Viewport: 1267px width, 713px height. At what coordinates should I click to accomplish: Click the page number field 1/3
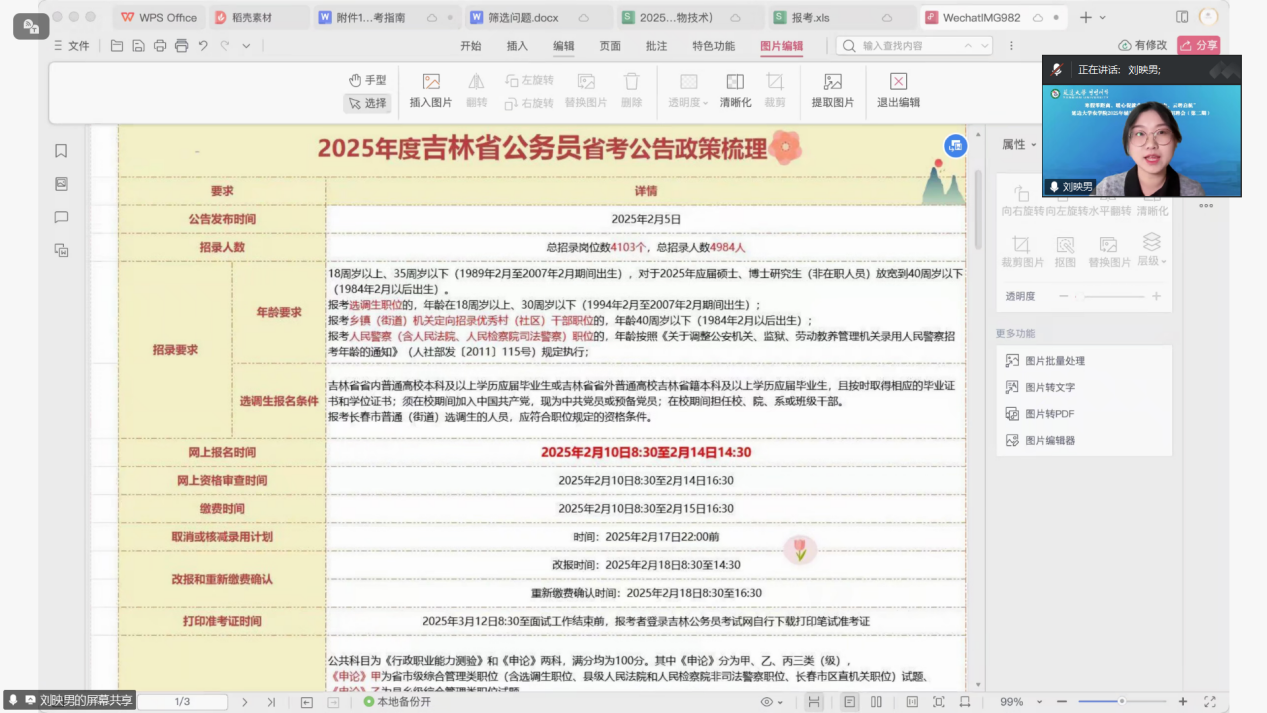coord(182,702)
